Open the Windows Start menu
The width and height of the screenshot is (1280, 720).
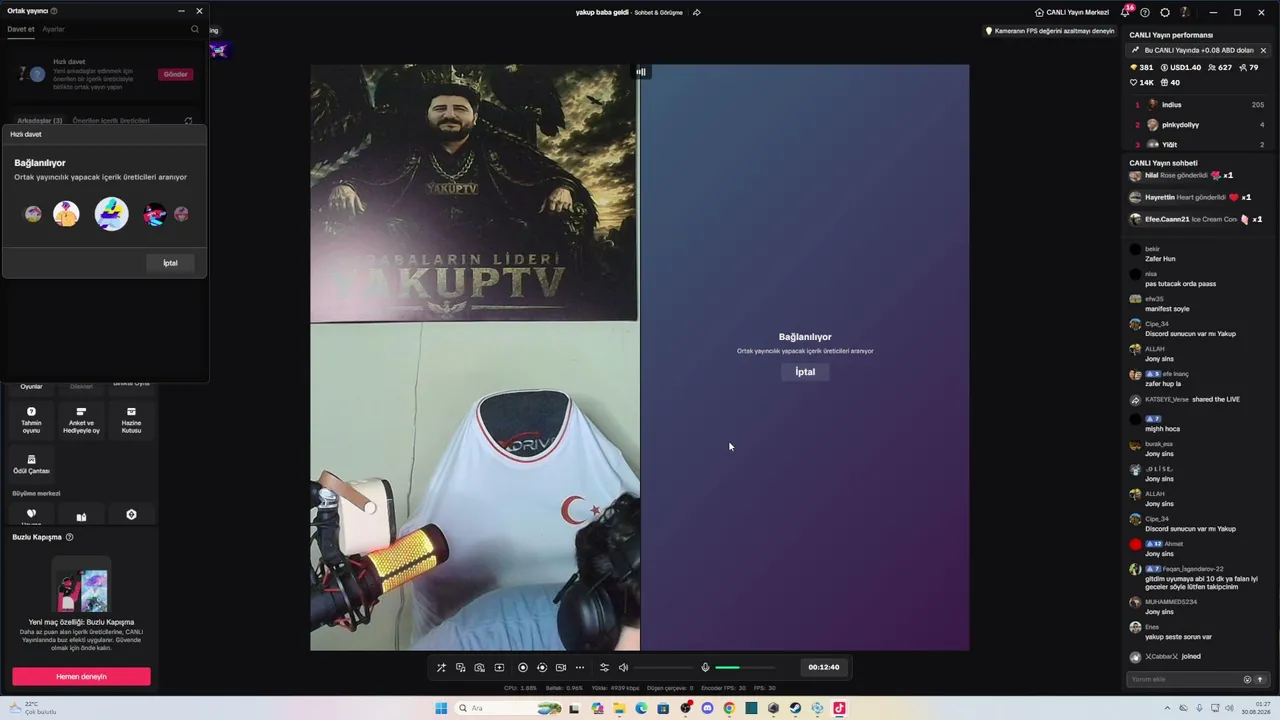(441, 709)
